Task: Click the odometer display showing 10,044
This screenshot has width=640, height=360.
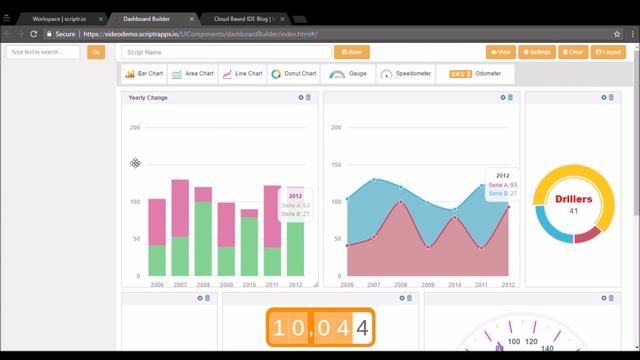Action: point(320,327)
